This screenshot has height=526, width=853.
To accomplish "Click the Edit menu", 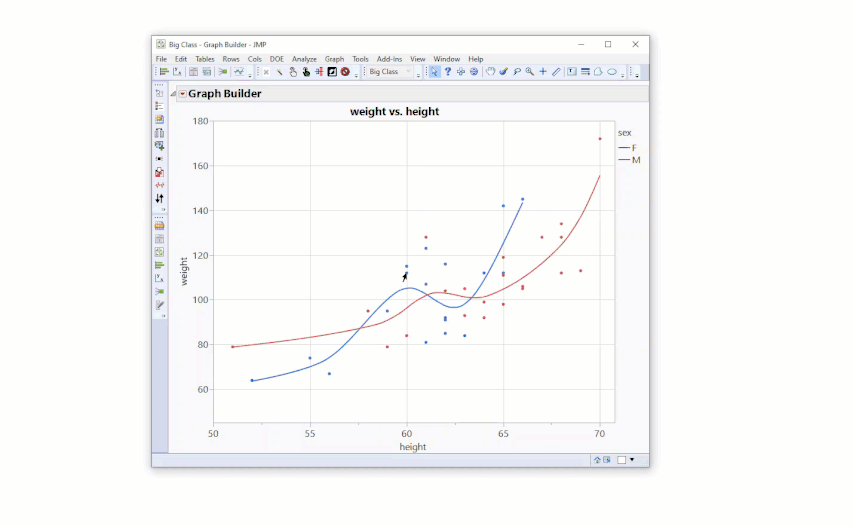I will (x=181, y=59).
